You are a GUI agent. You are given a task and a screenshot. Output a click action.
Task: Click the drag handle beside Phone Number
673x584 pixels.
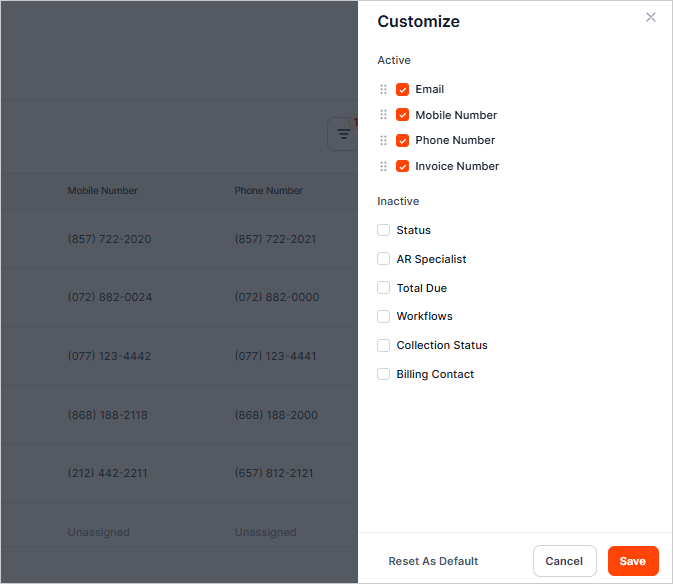383,140
